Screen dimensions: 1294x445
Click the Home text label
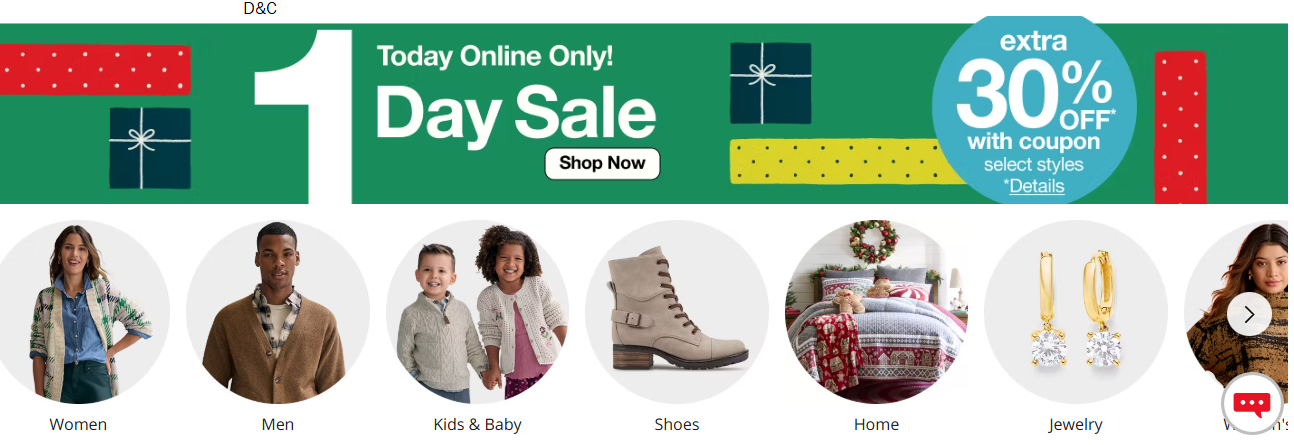click(x=877, y=425)
